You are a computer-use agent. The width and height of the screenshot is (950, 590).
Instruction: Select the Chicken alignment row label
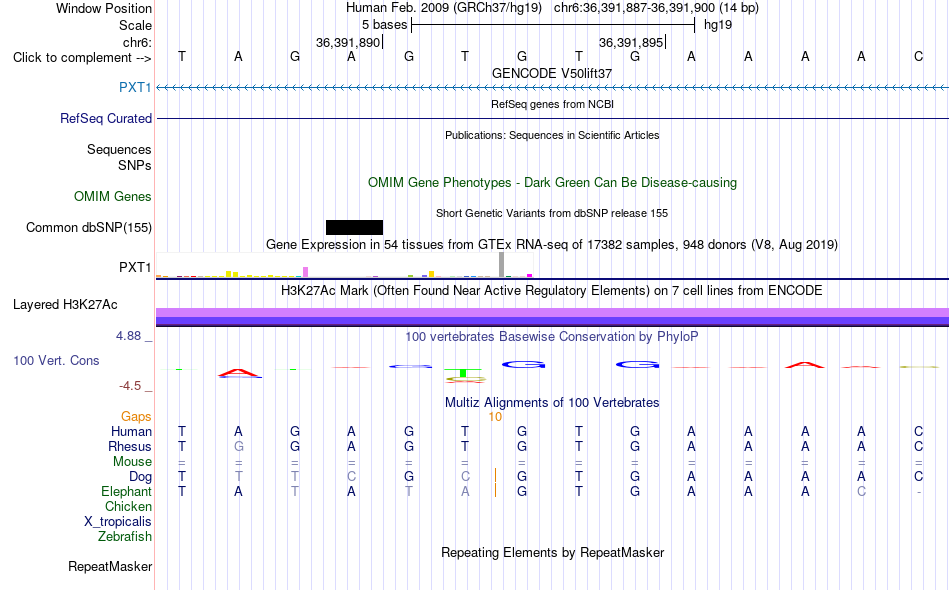click(128, 506)
